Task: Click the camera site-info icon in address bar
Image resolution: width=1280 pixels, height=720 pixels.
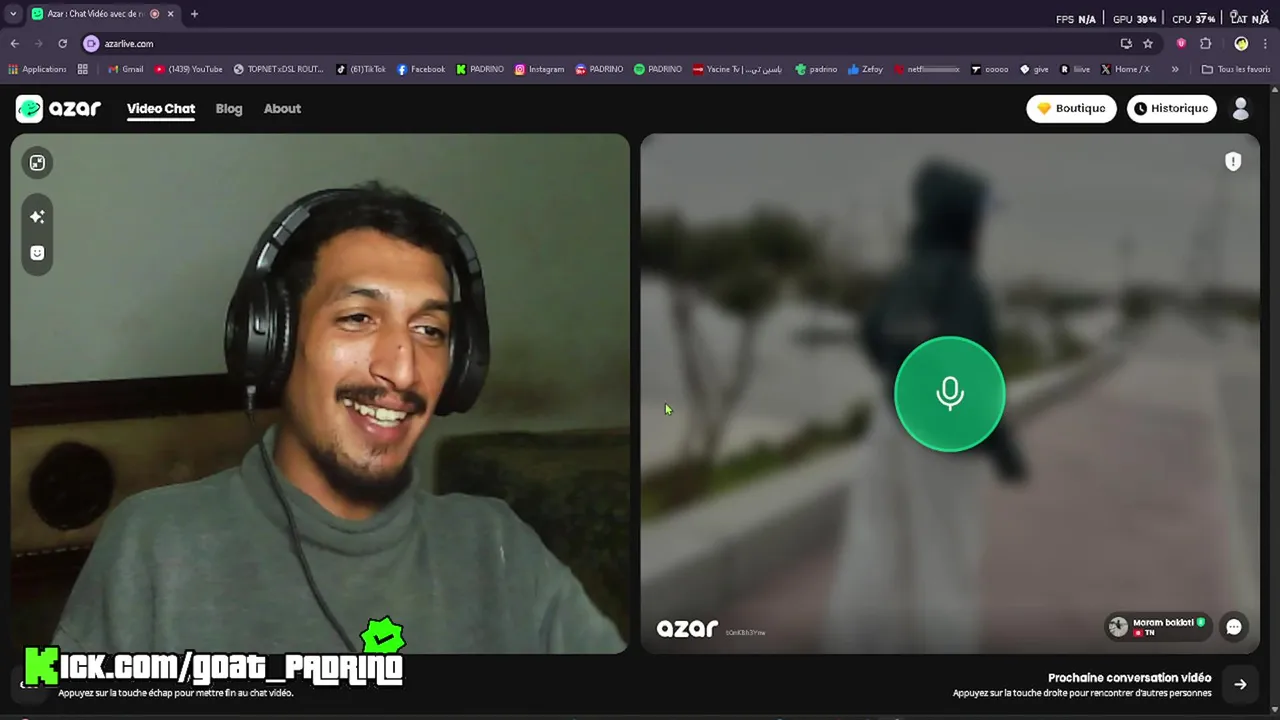Action: tap(91, 44)
